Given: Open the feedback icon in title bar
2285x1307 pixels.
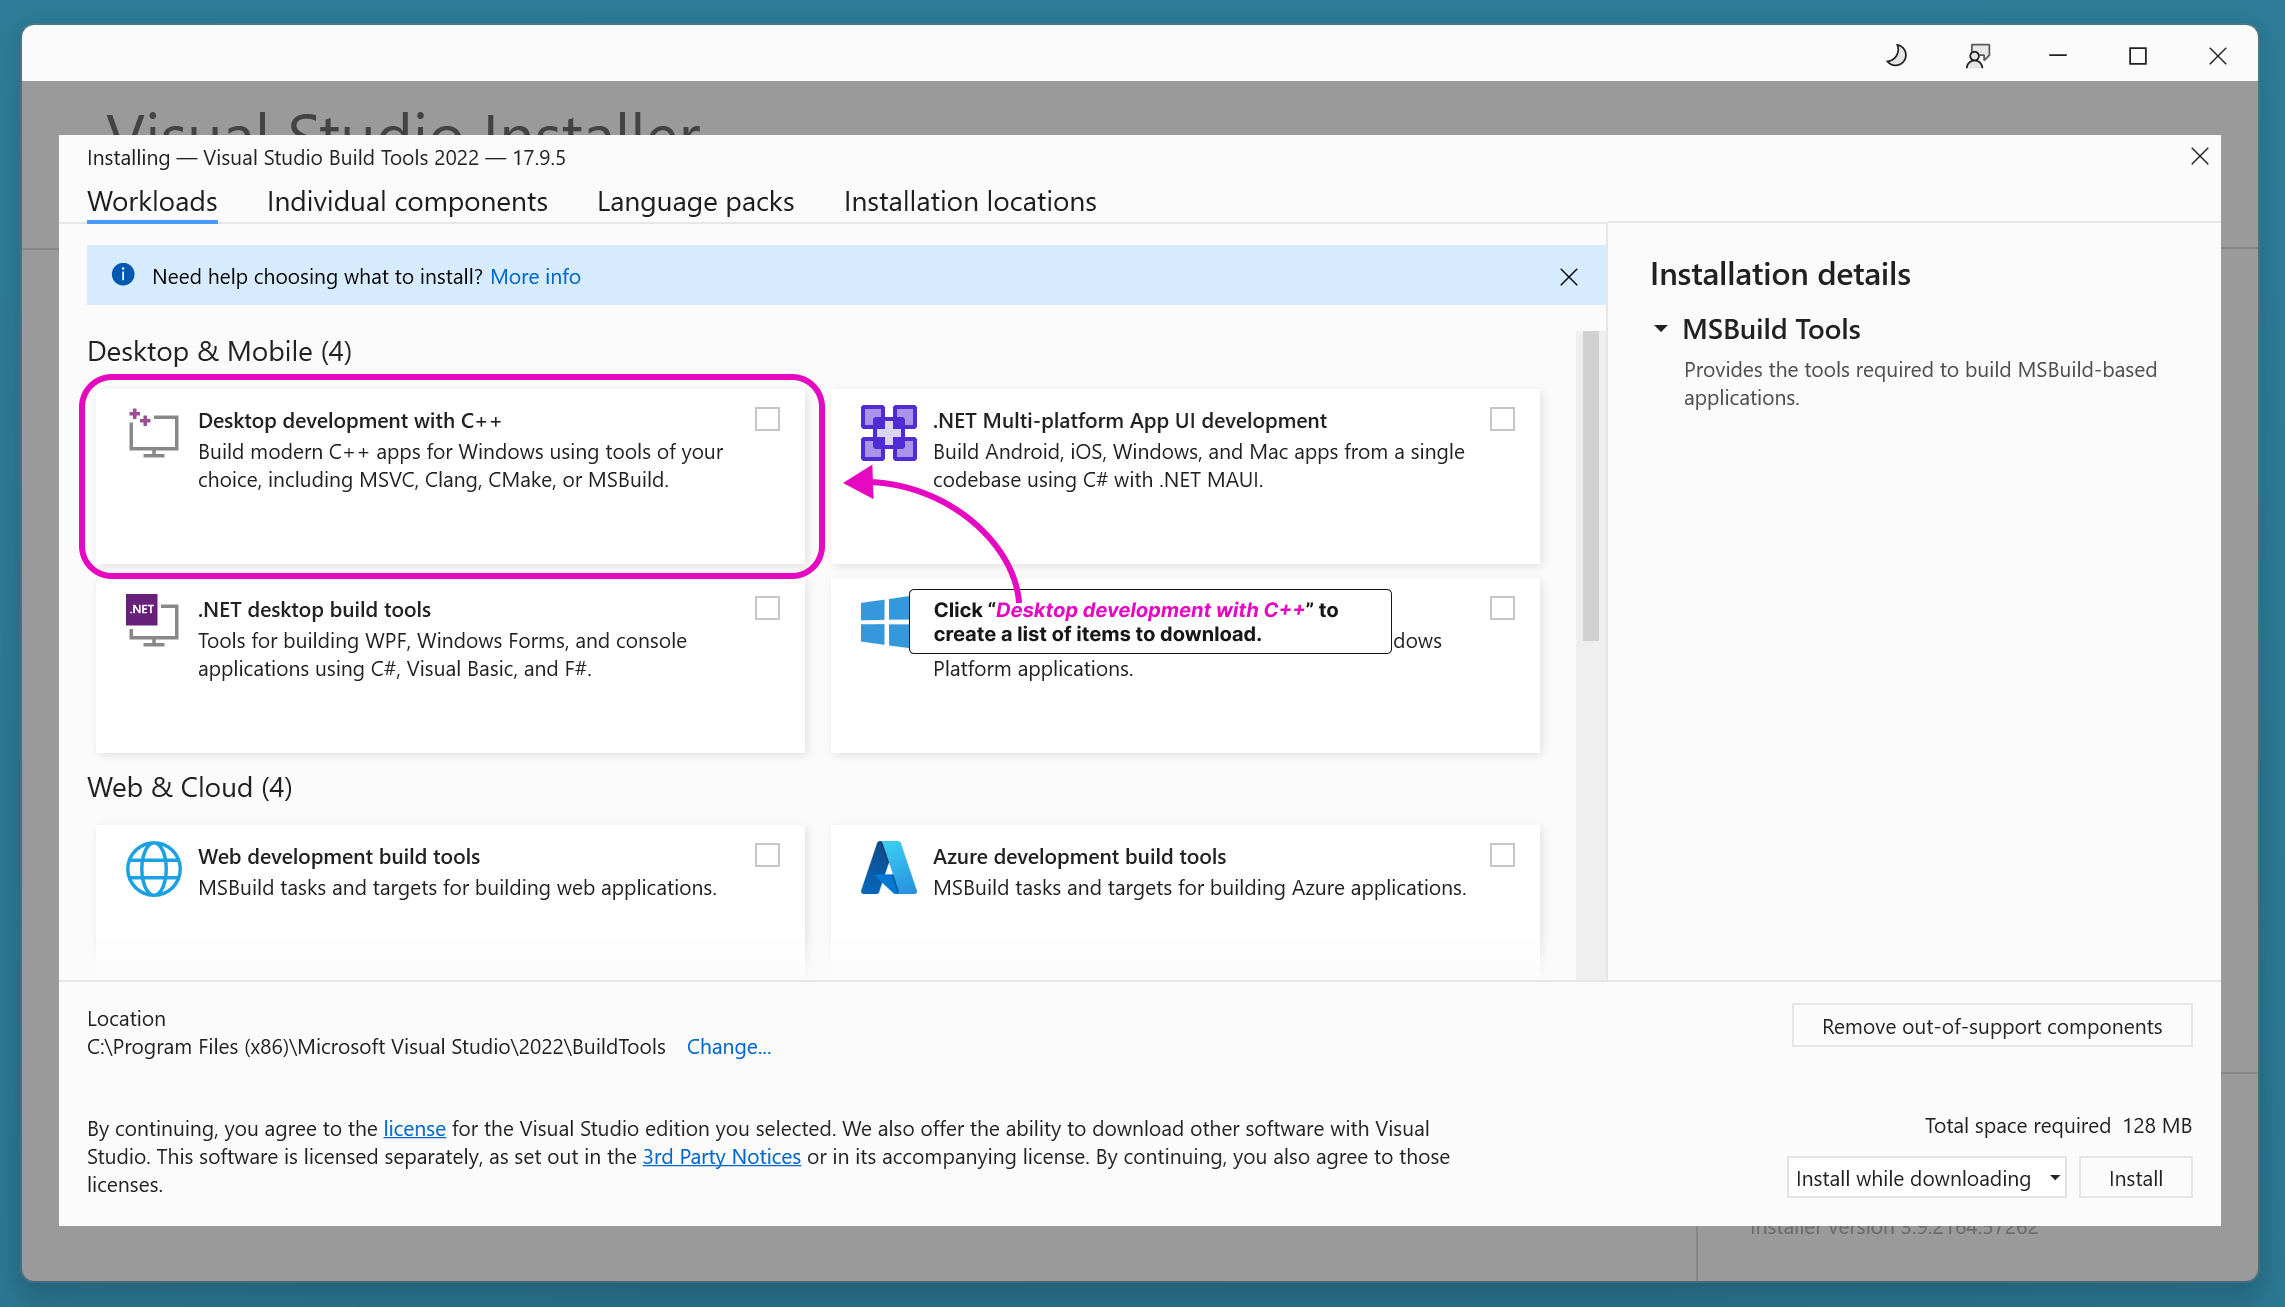Looking at the screenshot, I should pyautogui.click(x=1977, y=56).
